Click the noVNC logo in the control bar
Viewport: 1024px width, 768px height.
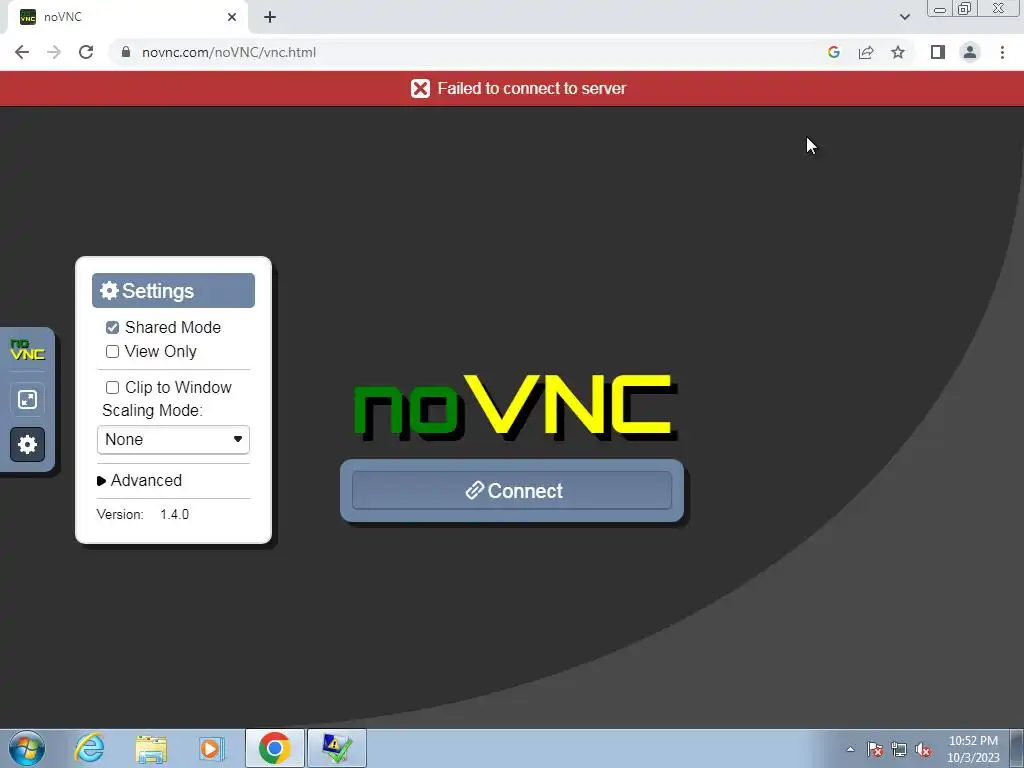(27, 350)
